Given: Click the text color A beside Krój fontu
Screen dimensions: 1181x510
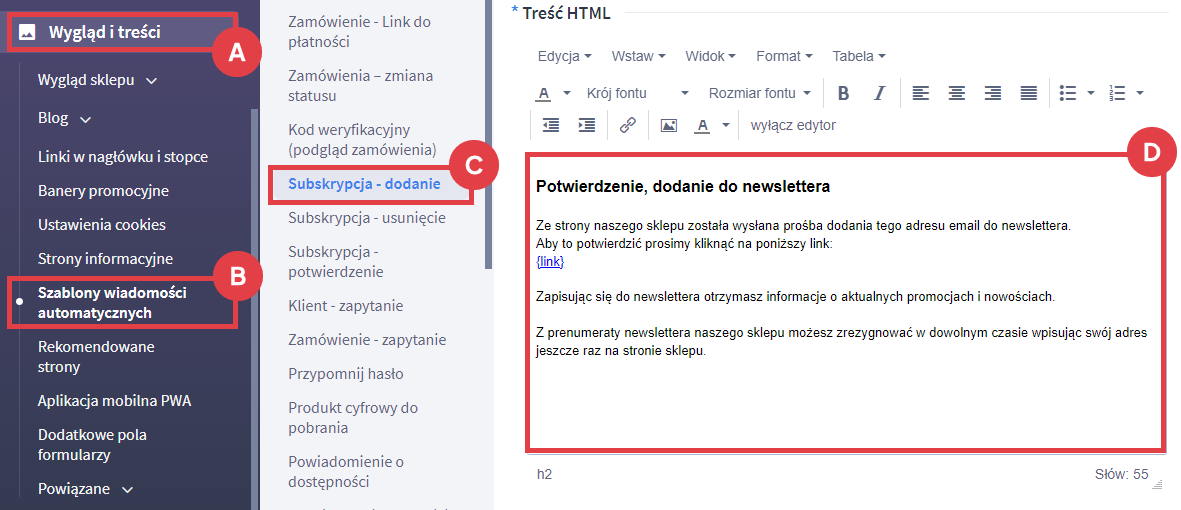Looking at the screenshot, I should tap(544, 93).
